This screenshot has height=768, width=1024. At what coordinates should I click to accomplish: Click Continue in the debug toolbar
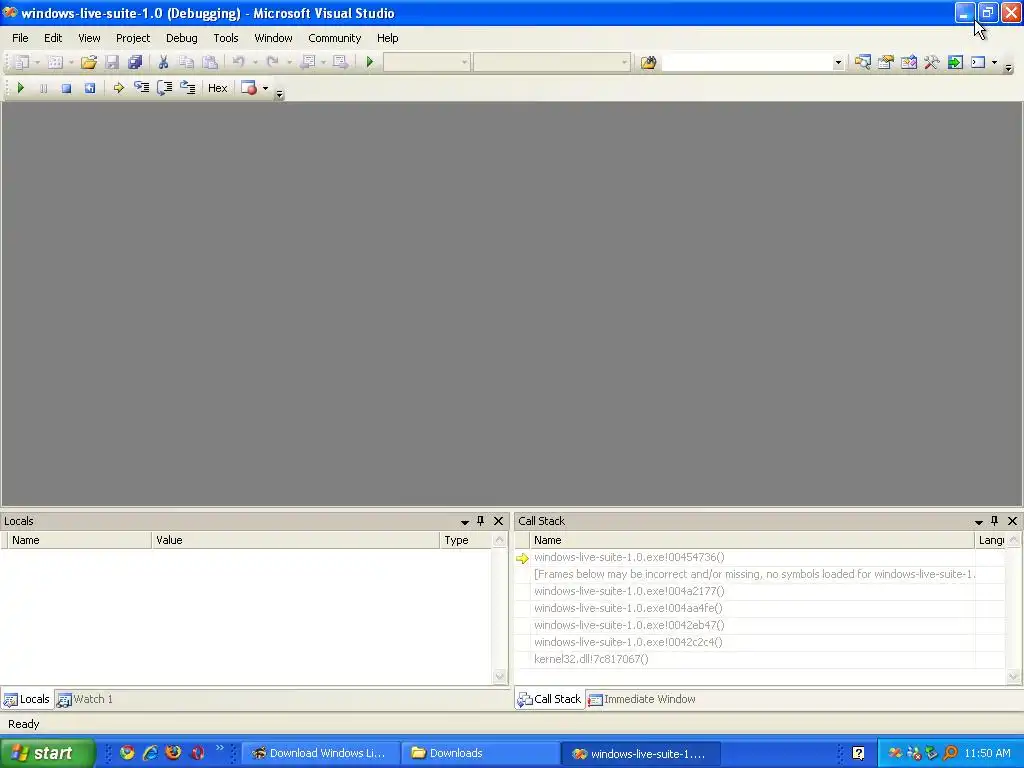point(20,88)
